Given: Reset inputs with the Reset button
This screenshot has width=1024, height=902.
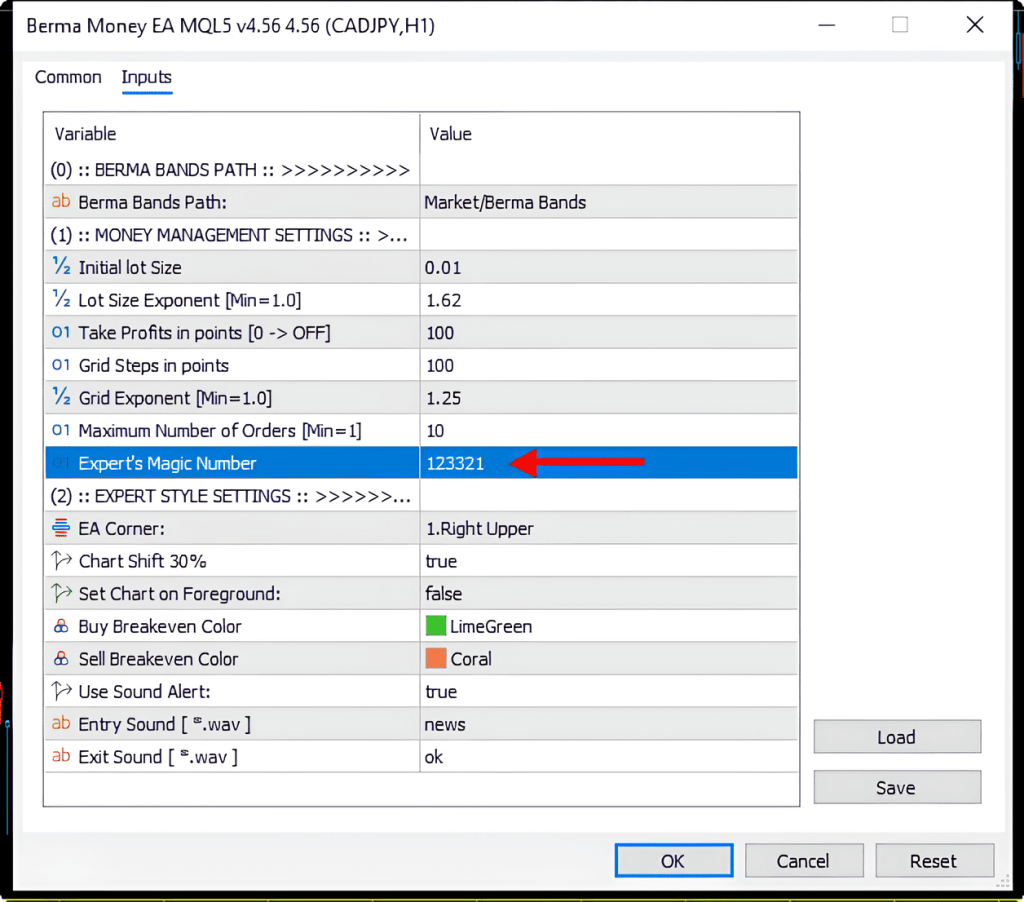Looking at the screenshot, I should tap(934, 861).
